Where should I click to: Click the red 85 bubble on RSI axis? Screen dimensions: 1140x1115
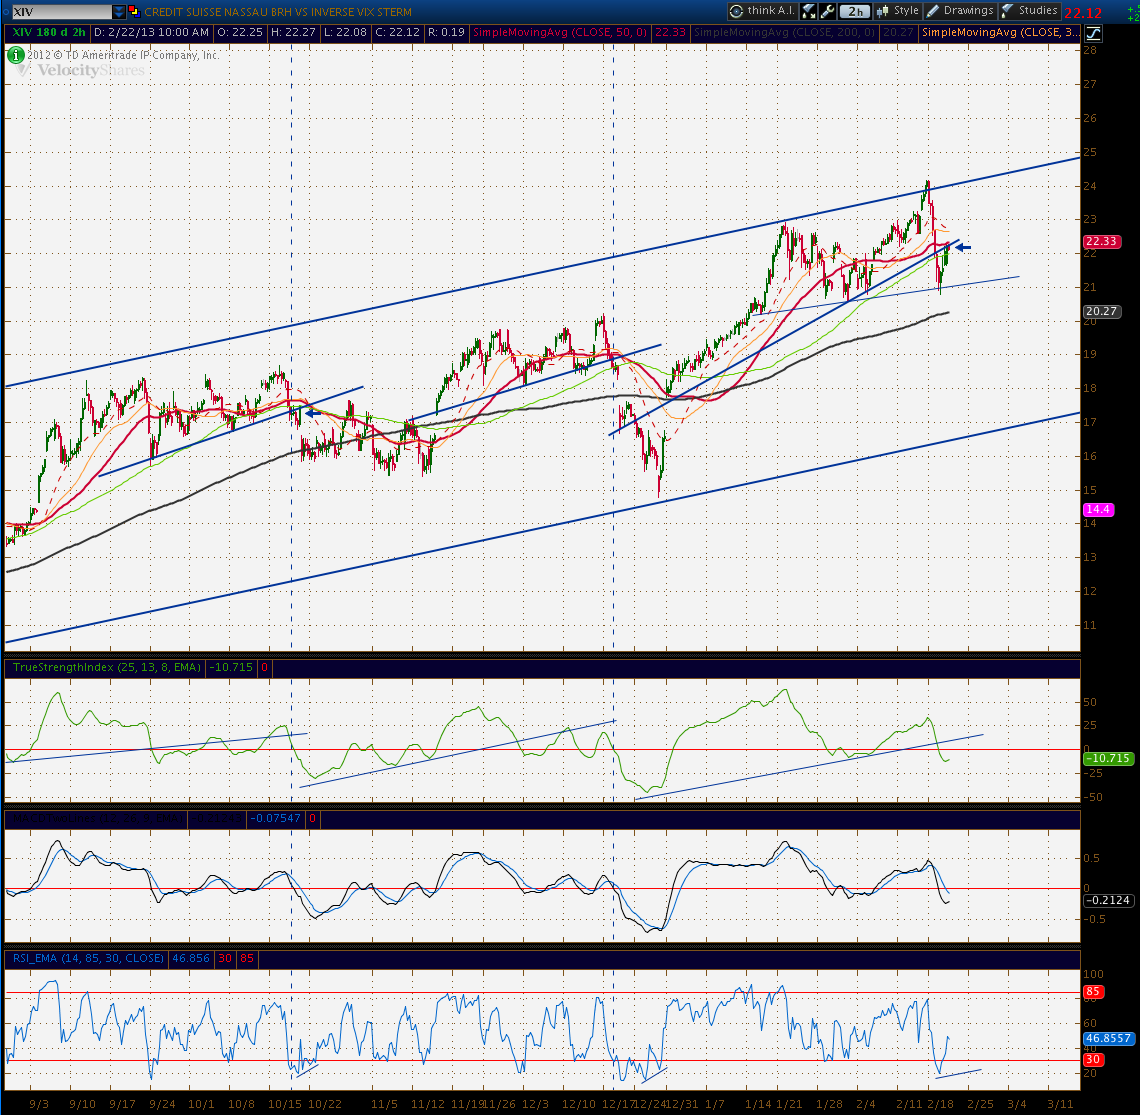coord(1093,991)
